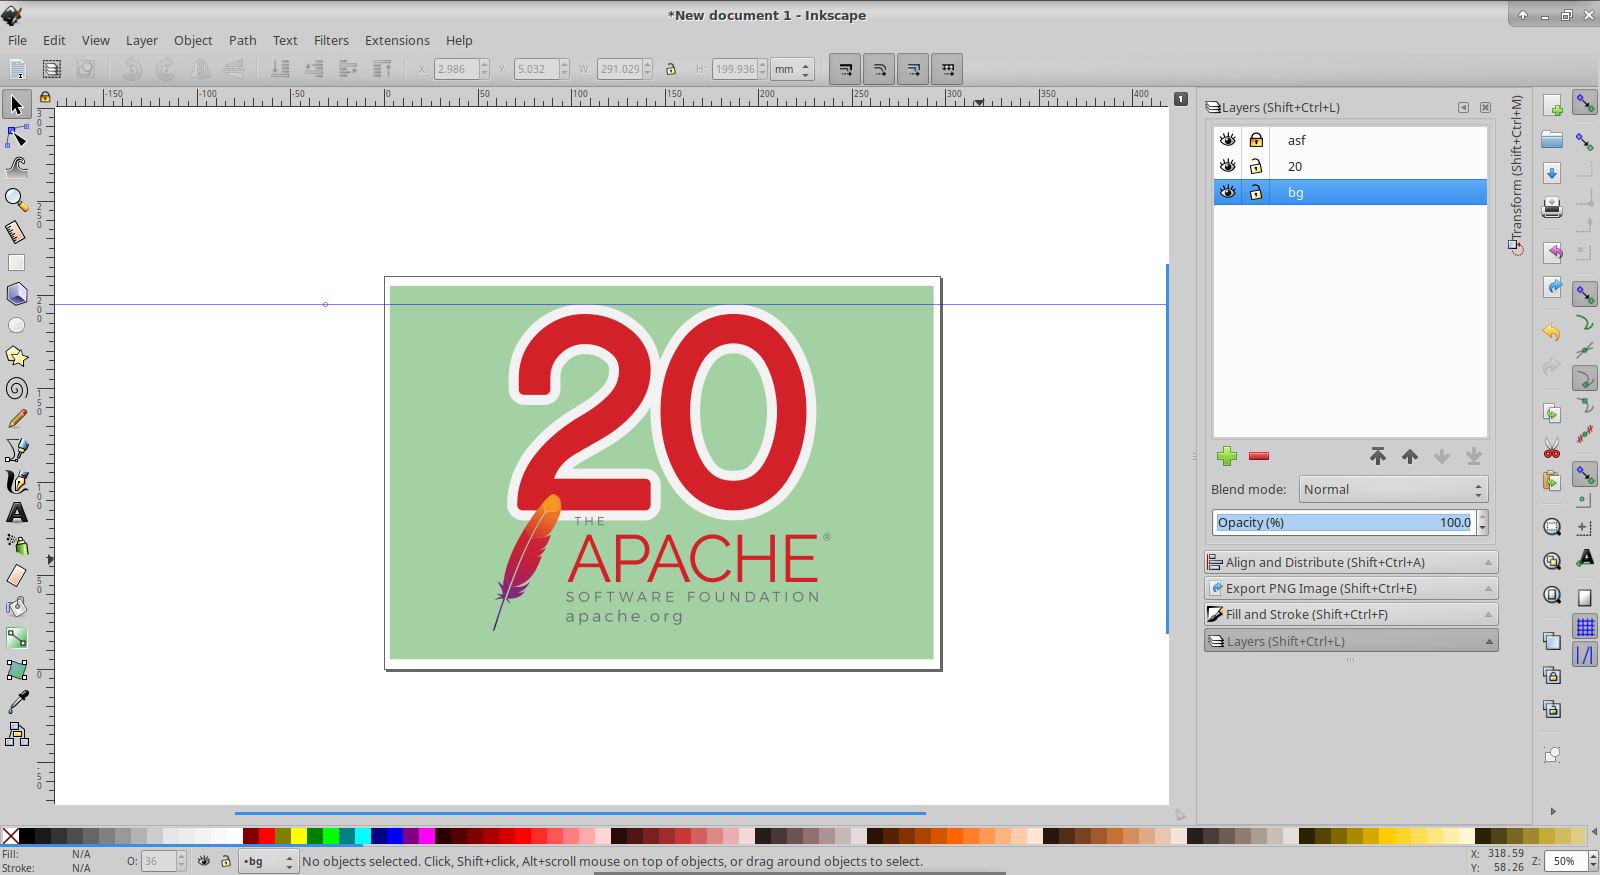Select the Ellipse tool
The height and width of the screenshot is (875, 1600).
tap(17, 325)
